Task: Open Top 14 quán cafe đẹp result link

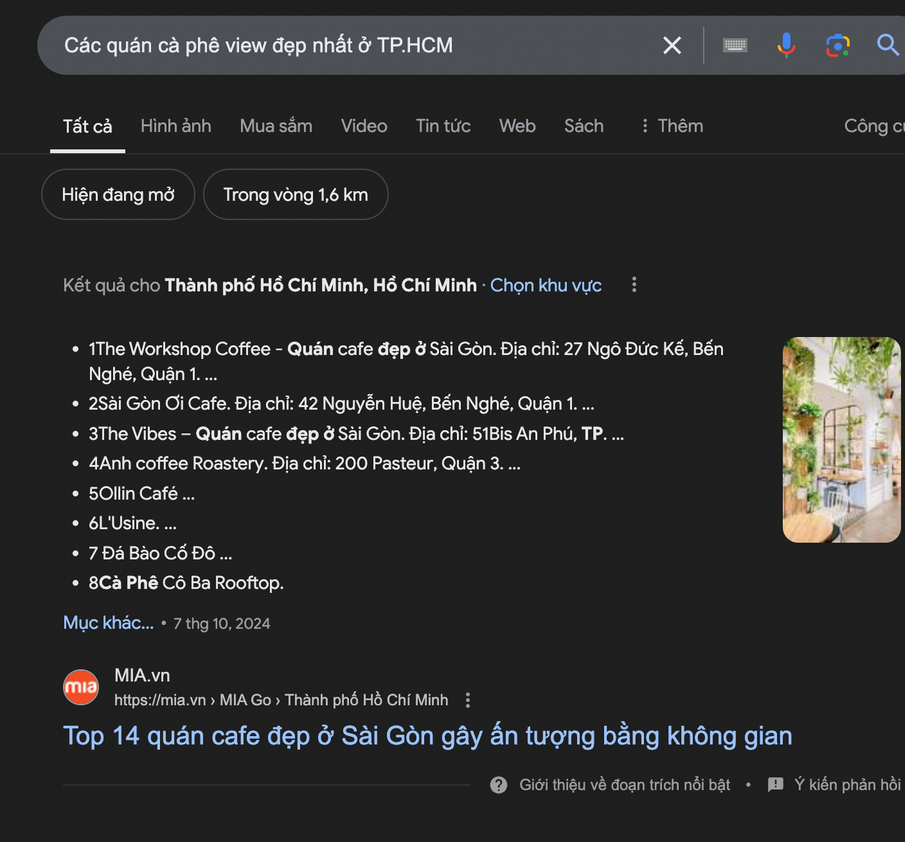Action: (427, 736)
